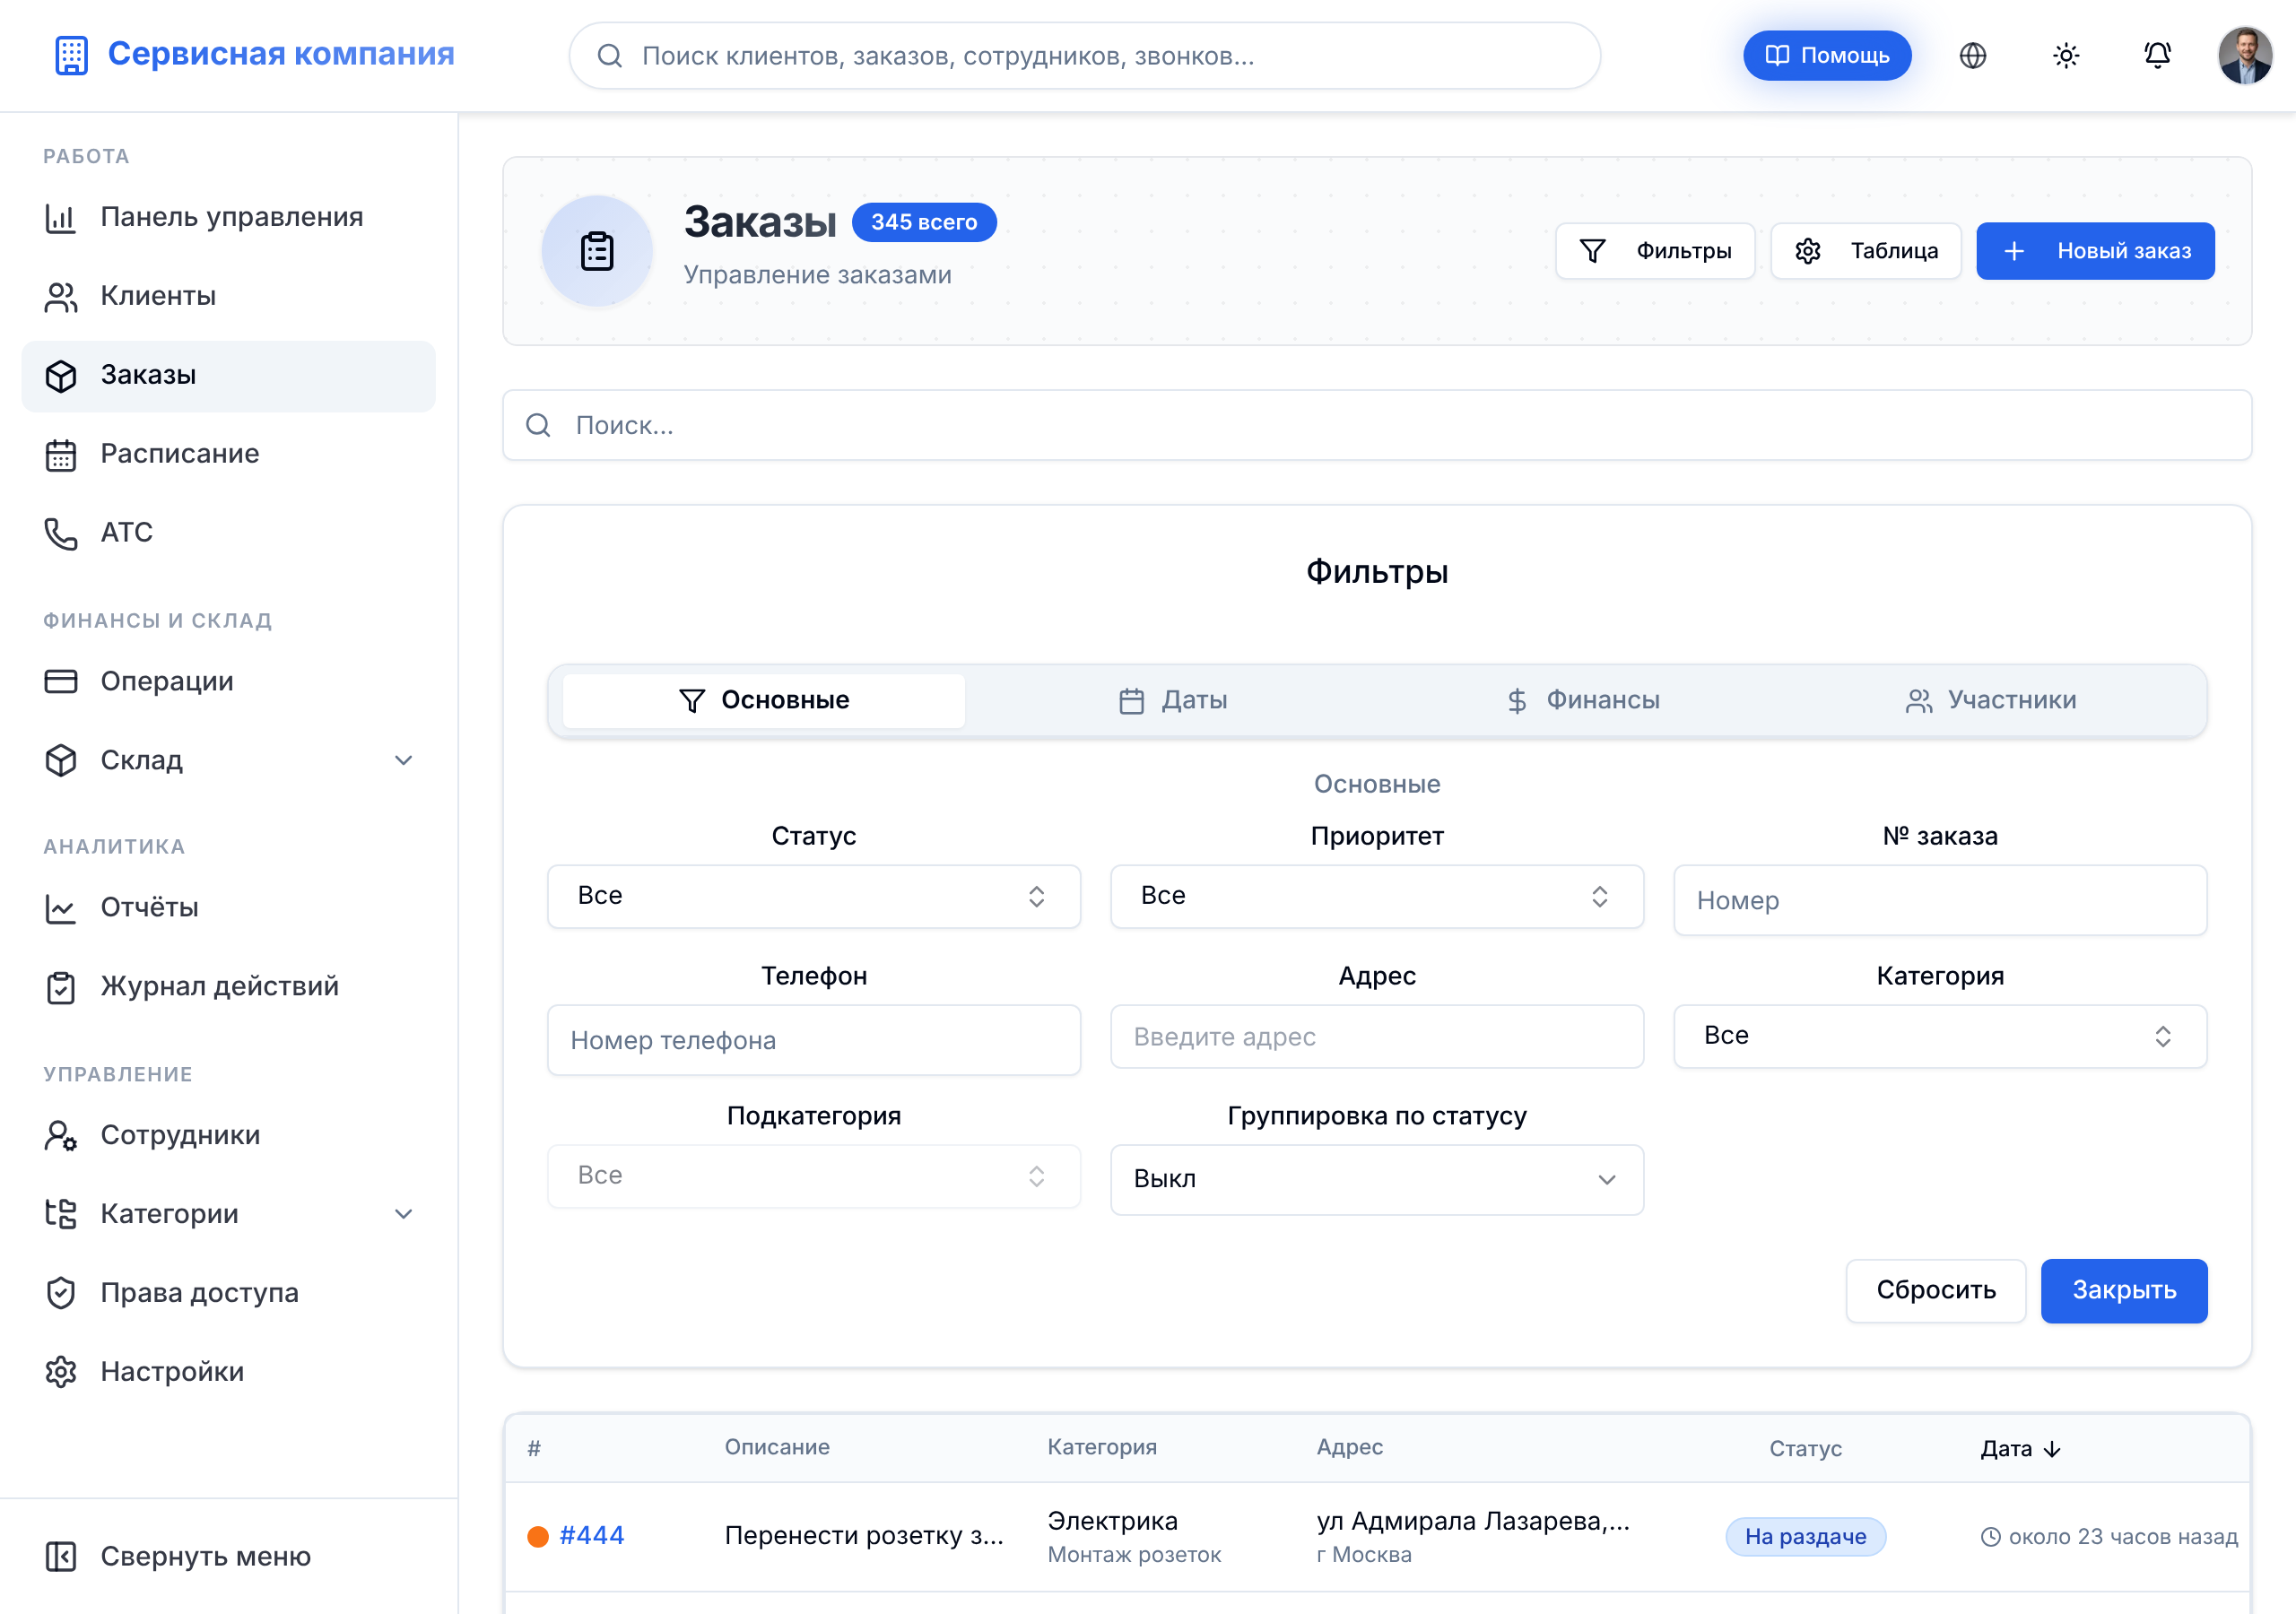Open Группировка по статусу dropdown

click(1376, 1180)
